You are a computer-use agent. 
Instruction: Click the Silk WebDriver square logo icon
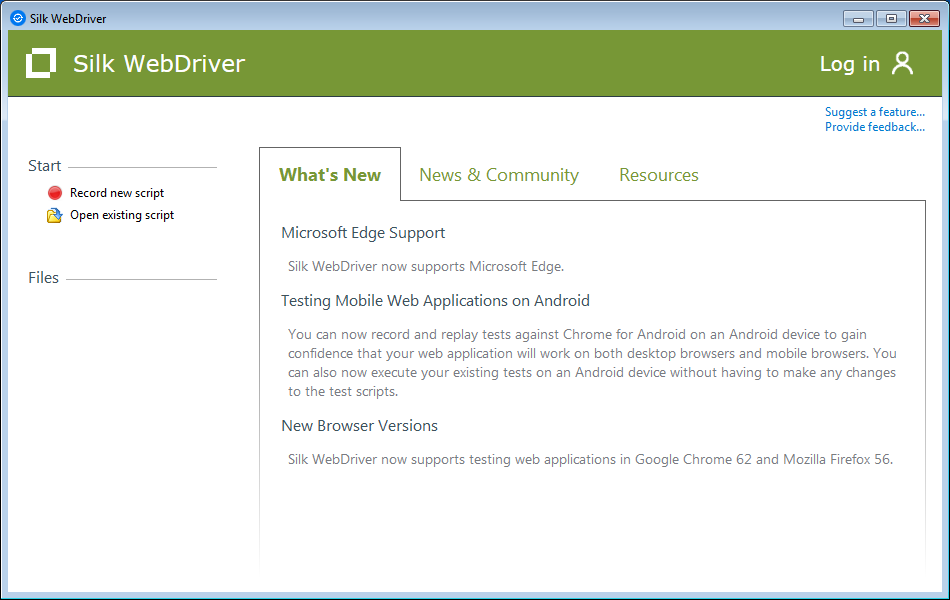tap(41, 63)
